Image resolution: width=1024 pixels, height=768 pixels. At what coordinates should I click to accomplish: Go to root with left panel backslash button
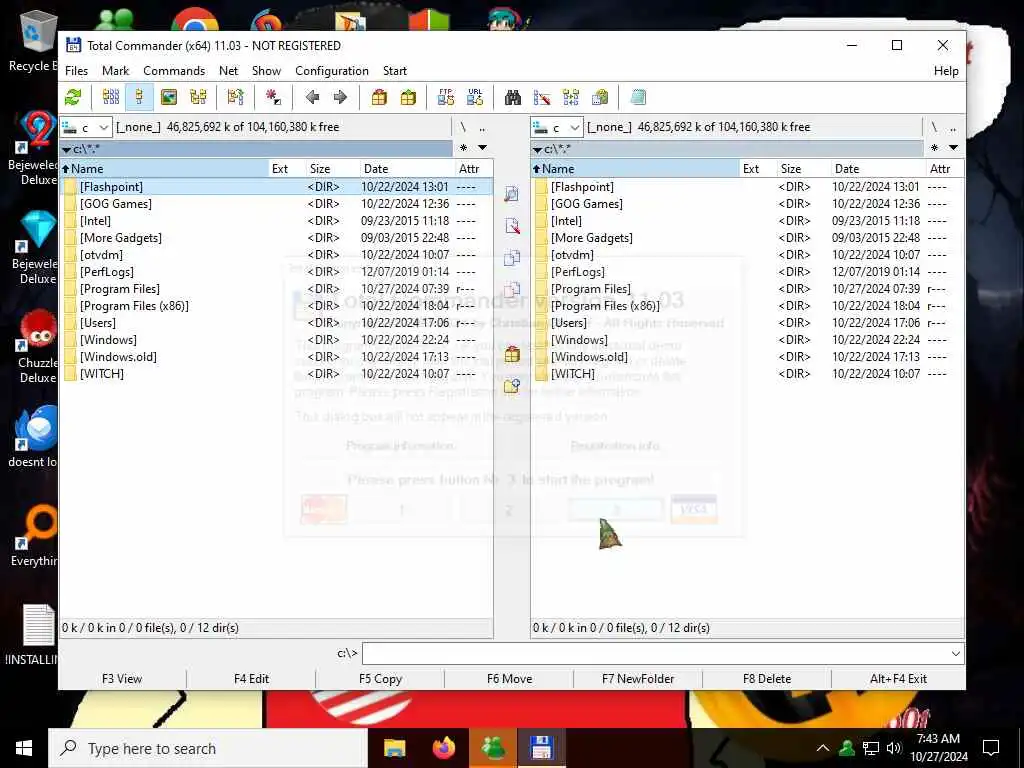point(463,127)
